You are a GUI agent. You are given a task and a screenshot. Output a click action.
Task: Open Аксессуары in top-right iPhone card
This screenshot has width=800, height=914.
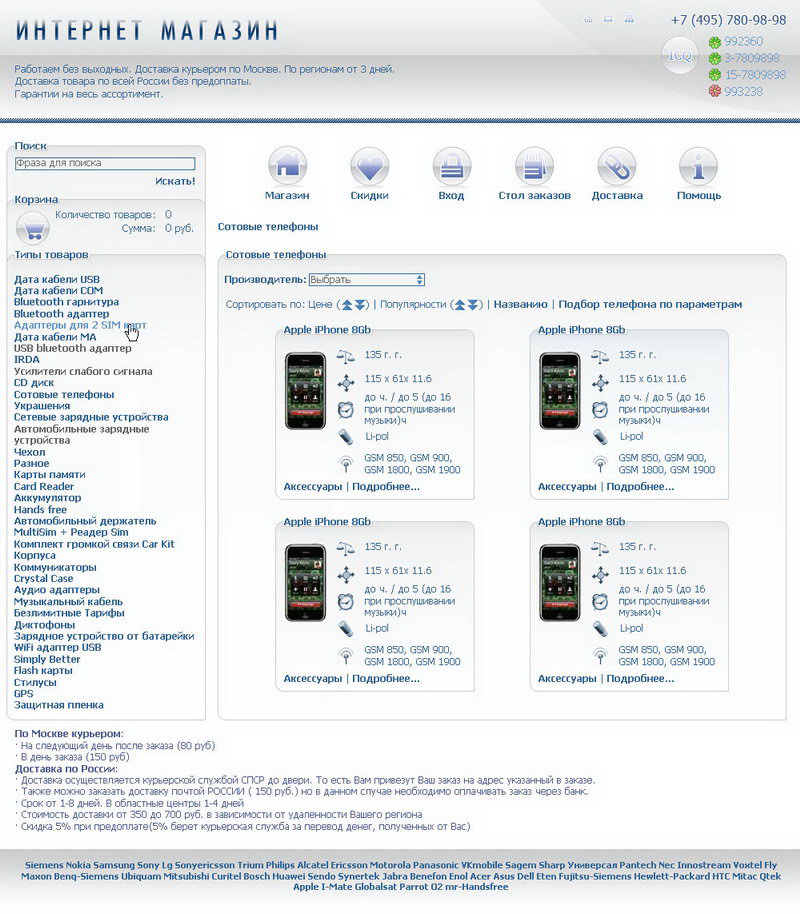coord(567,487)
